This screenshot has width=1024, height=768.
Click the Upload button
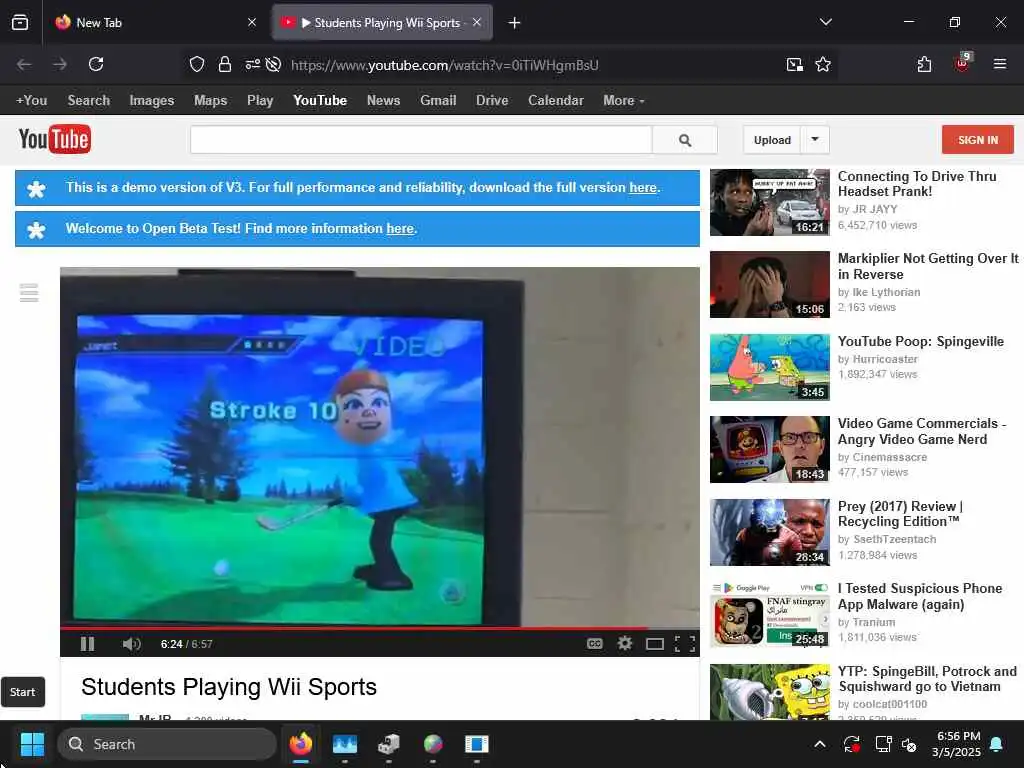772,140
